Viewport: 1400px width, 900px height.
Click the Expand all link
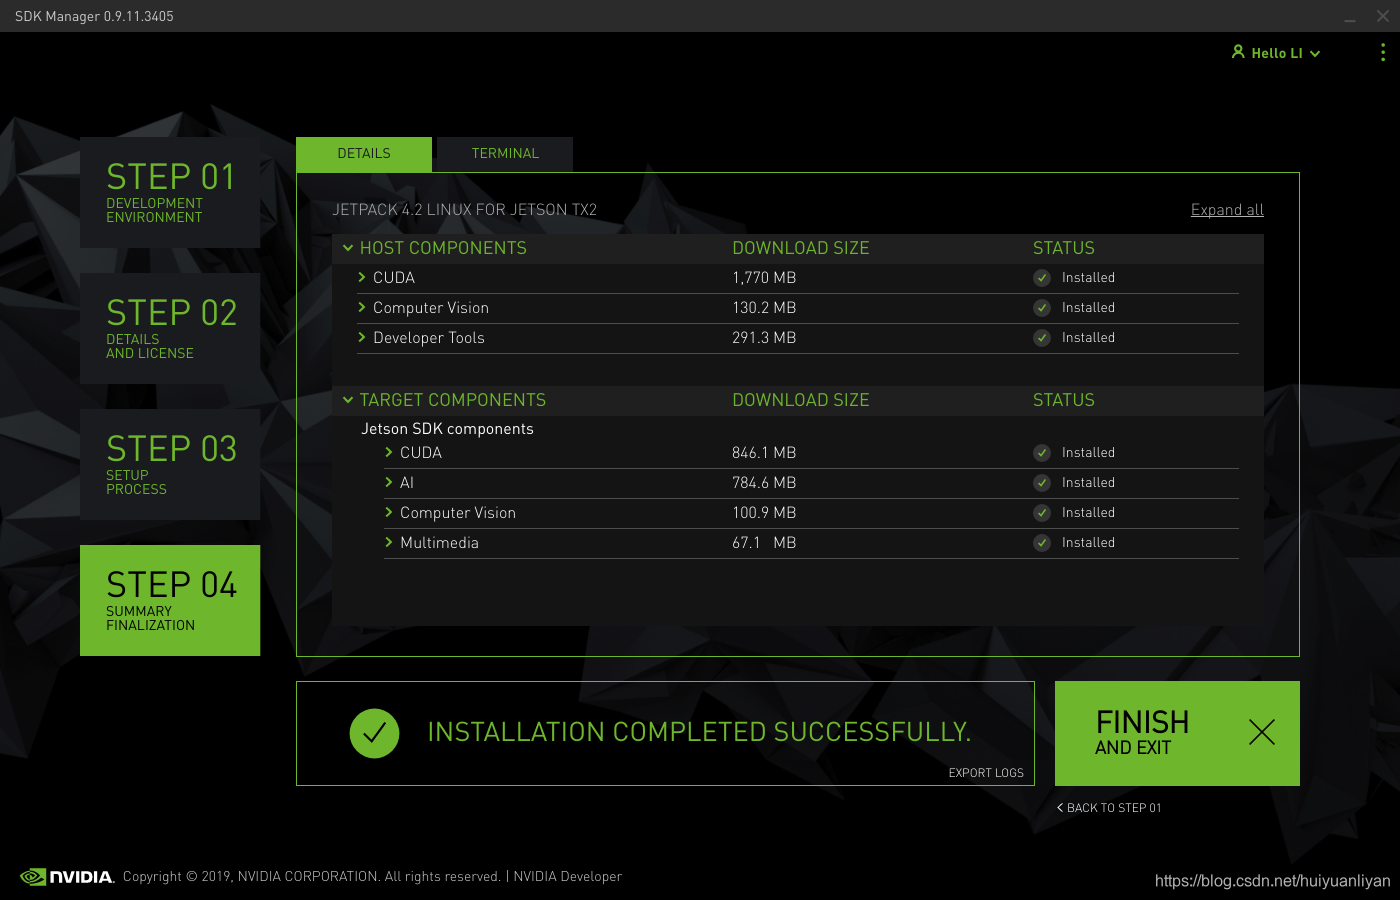tap(1227, 210)
